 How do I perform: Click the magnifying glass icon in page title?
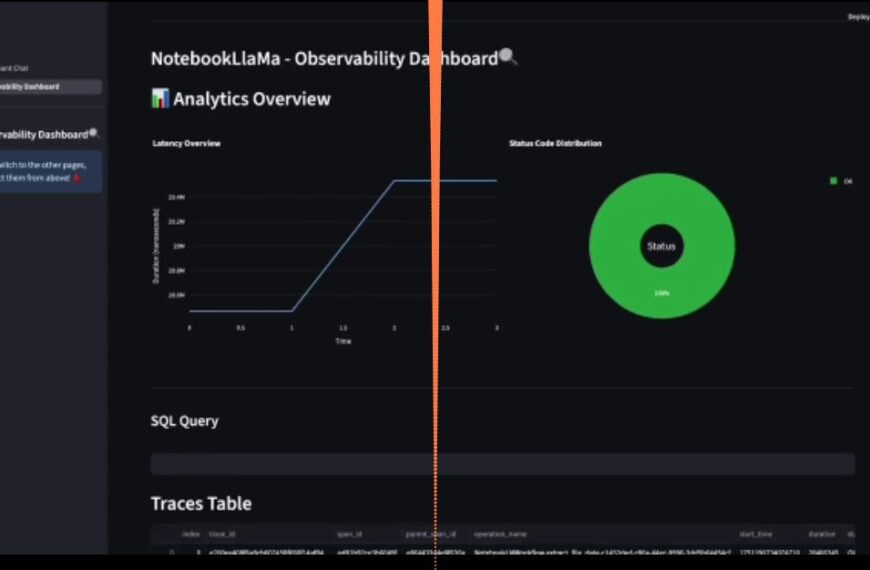508,58
